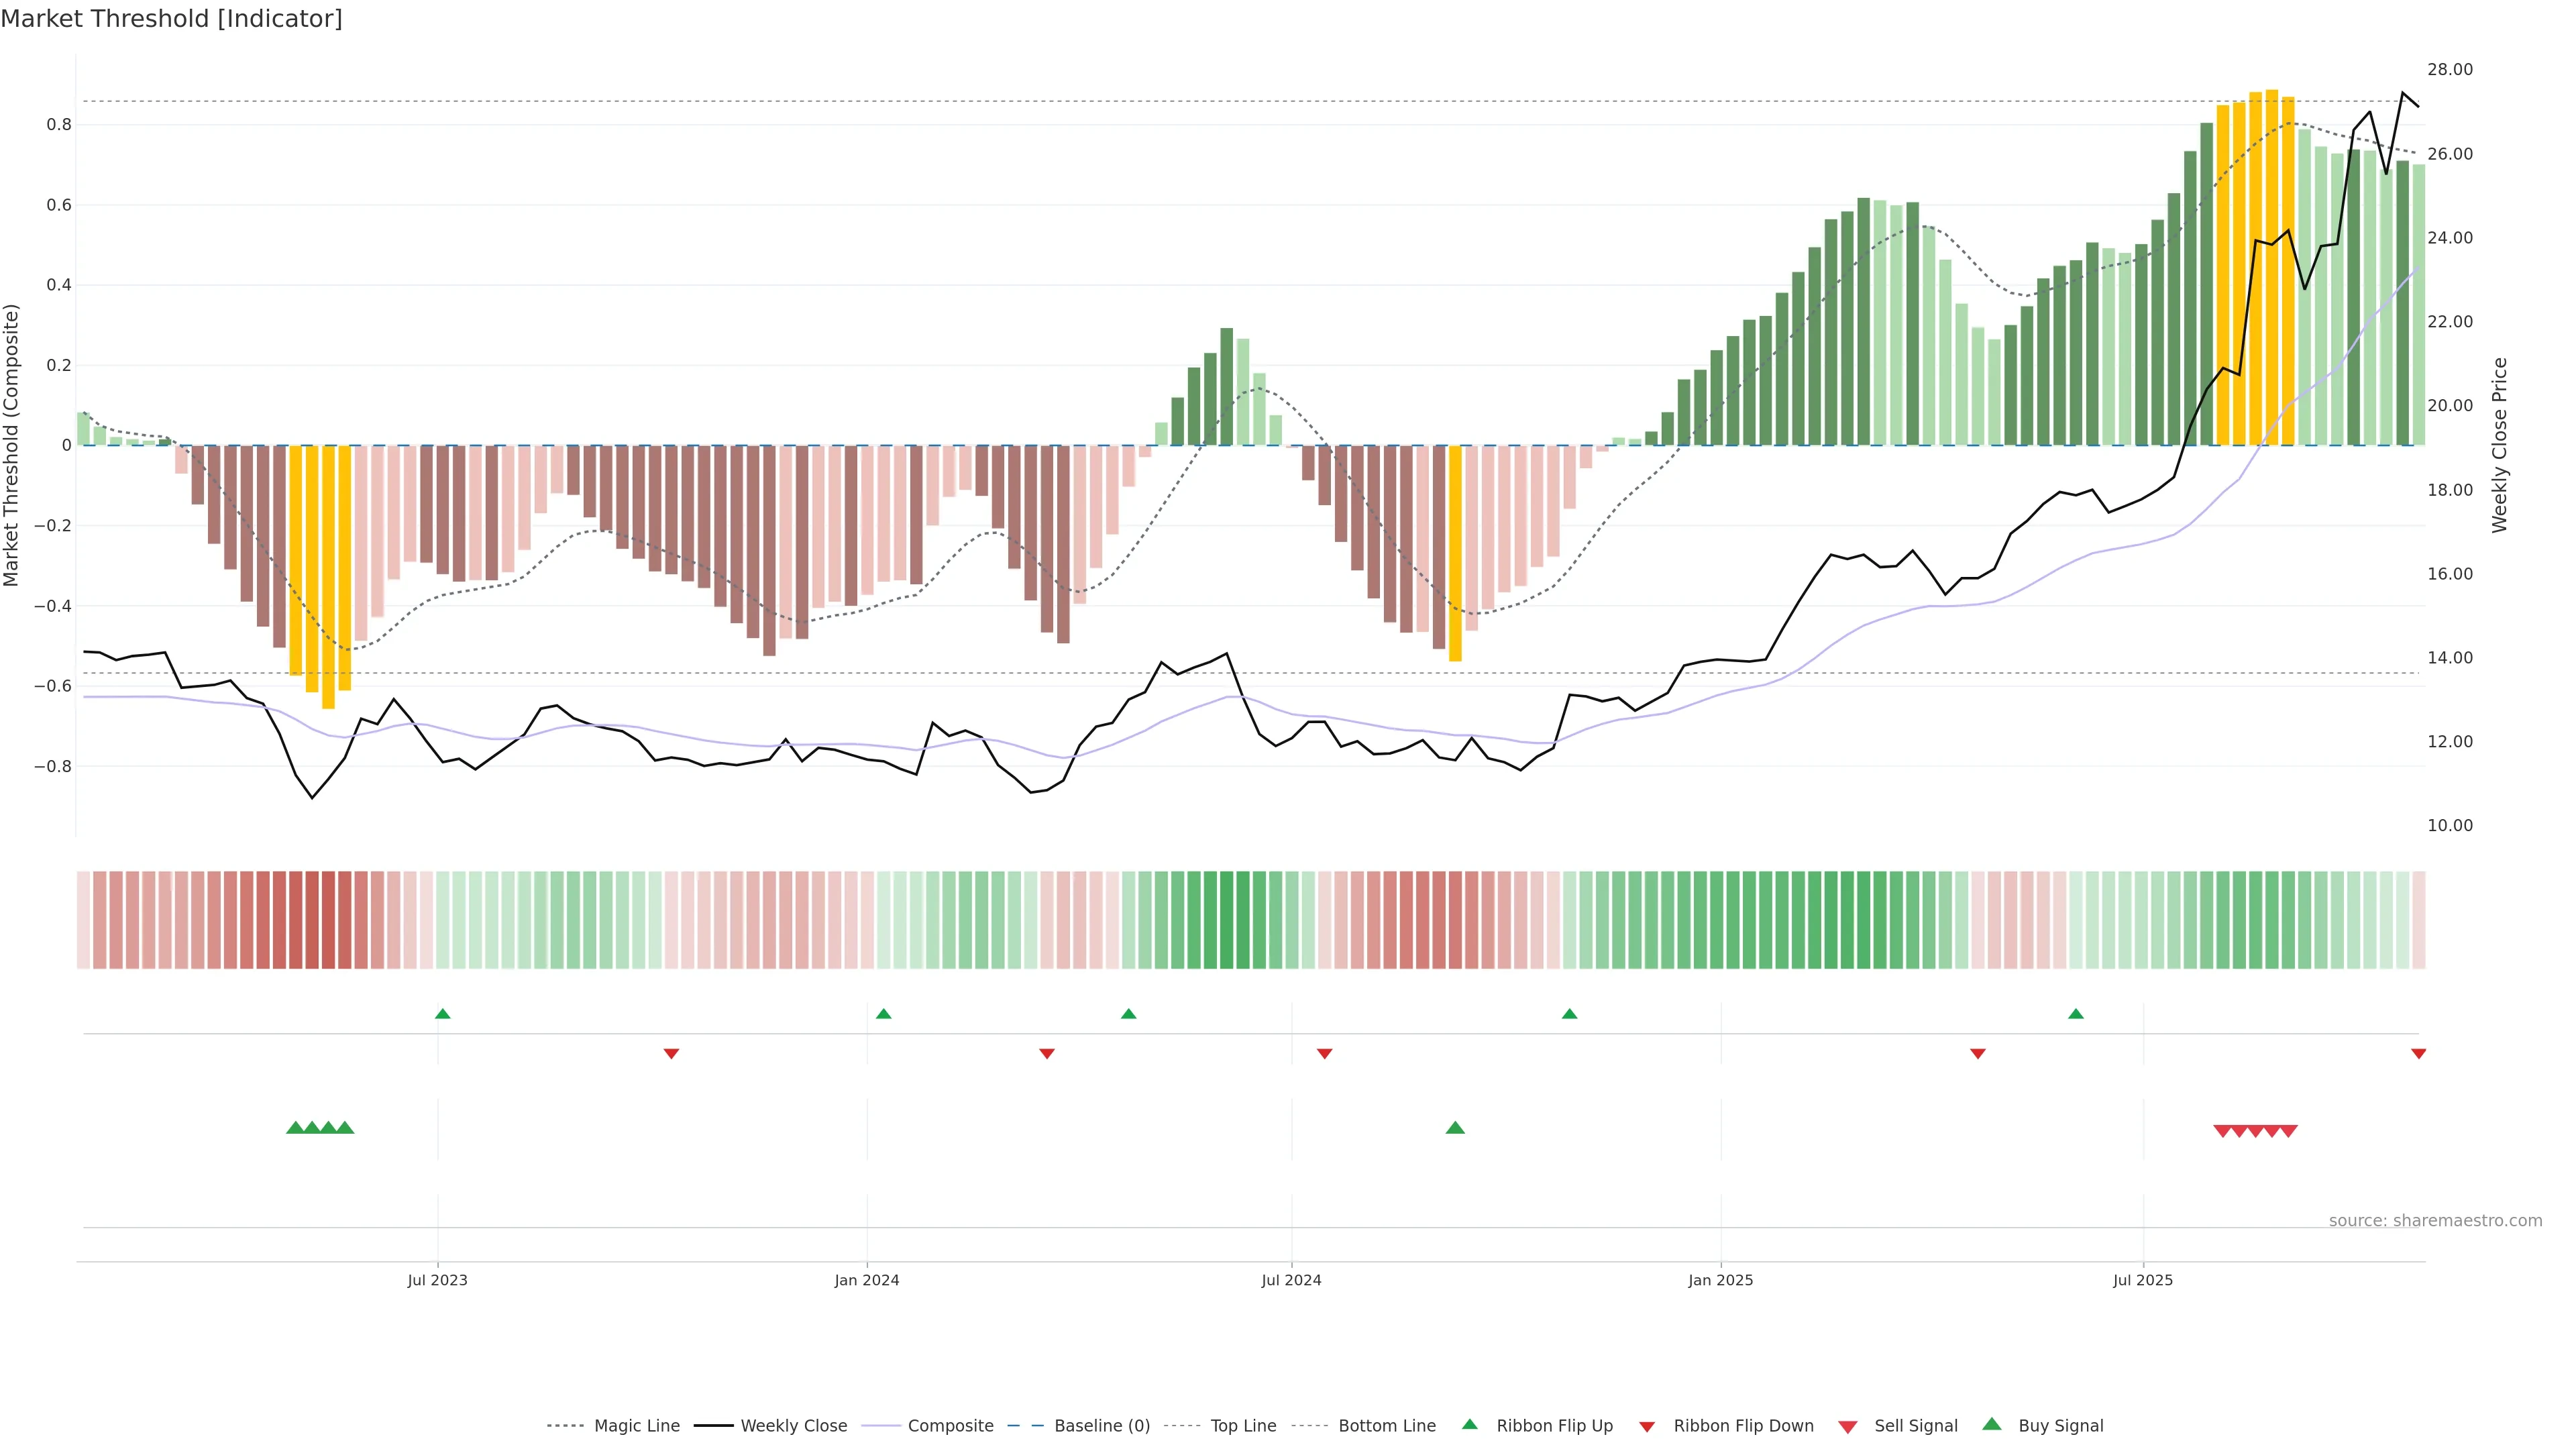Click the Ribbon Flip Down legend marker
Screen dimensions: 2576x1449
click(1647, 1426)
